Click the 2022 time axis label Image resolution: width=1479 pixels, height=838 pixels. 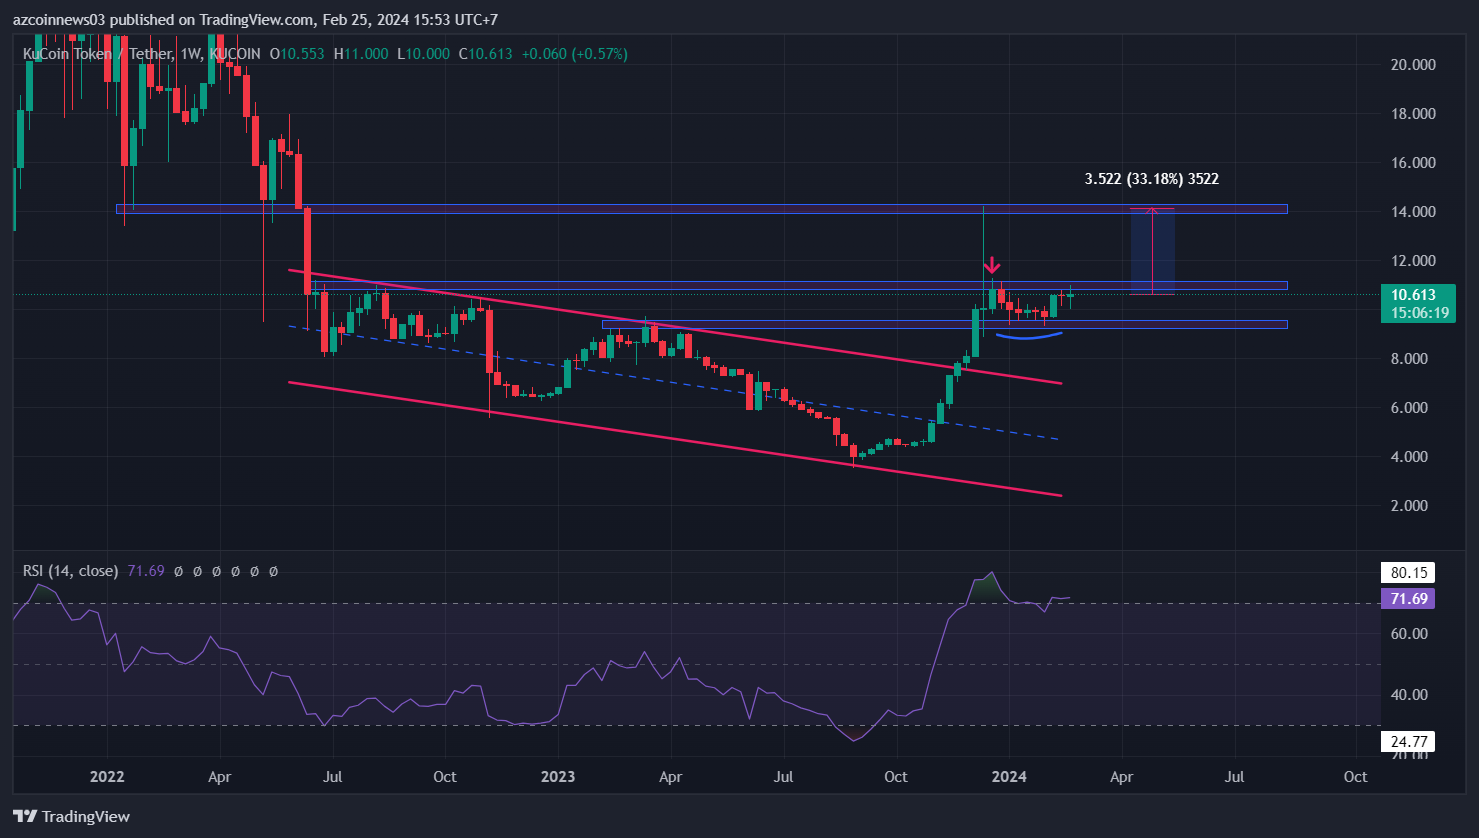106,776
